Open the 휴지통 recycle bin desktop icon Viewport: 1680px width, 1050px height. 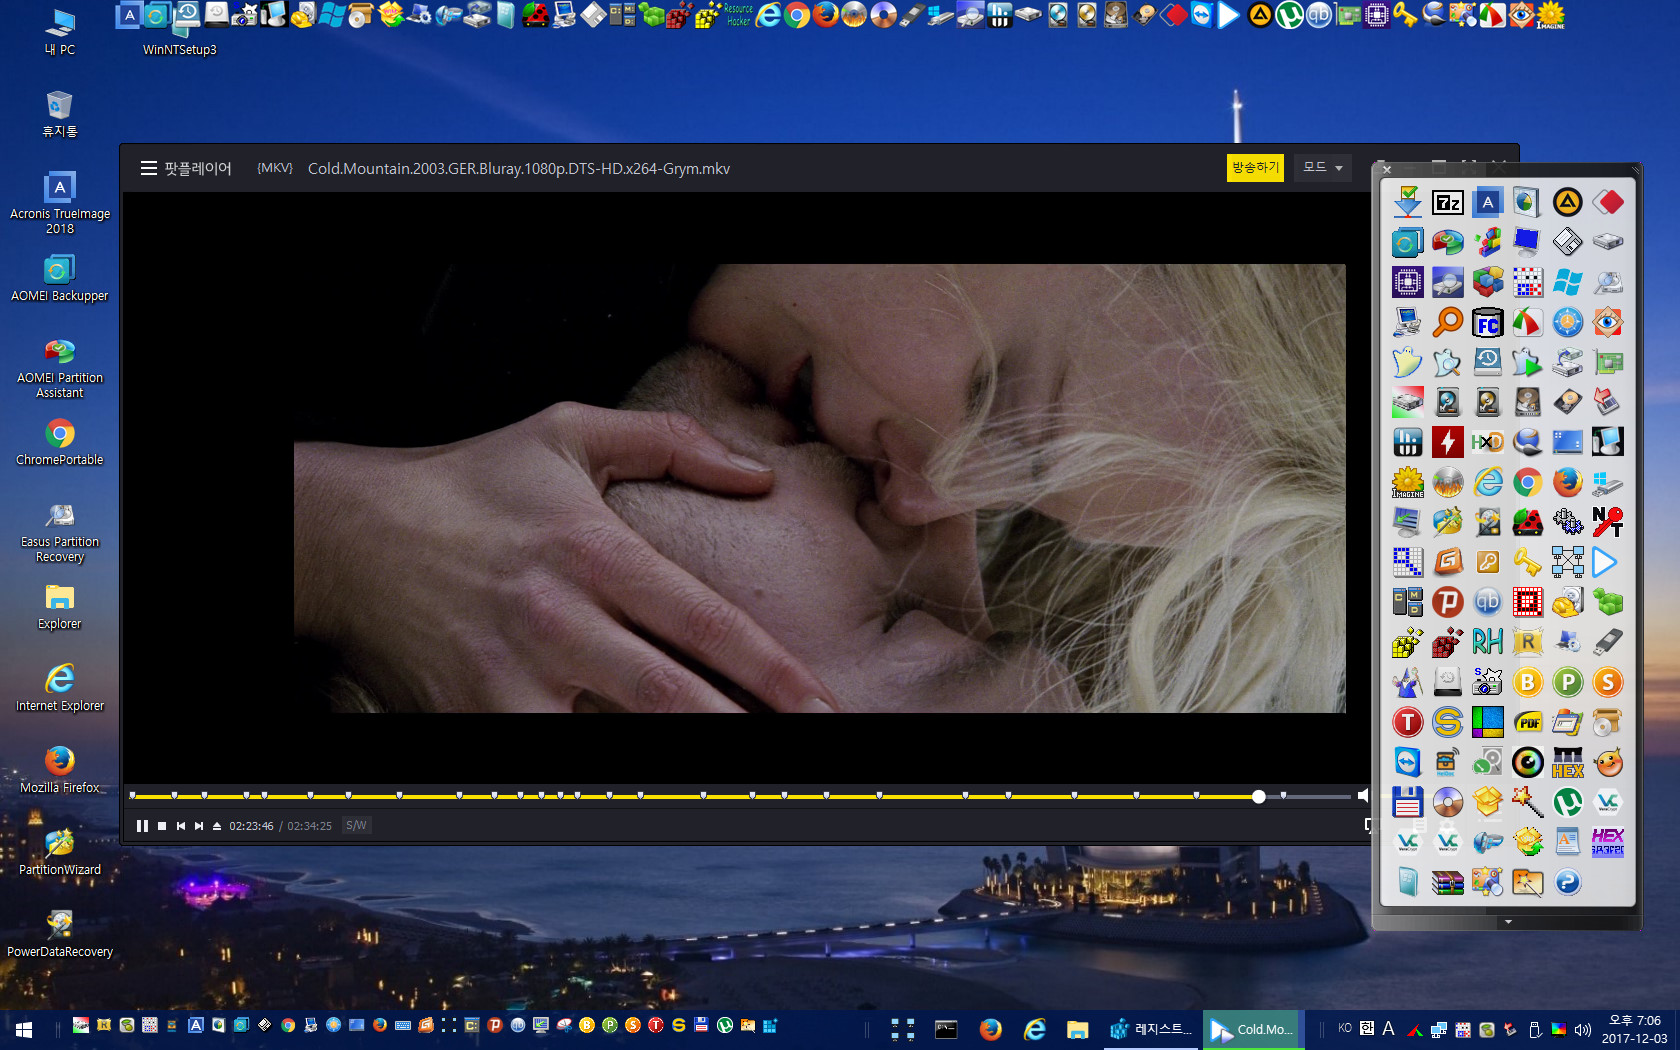(60, 114)
